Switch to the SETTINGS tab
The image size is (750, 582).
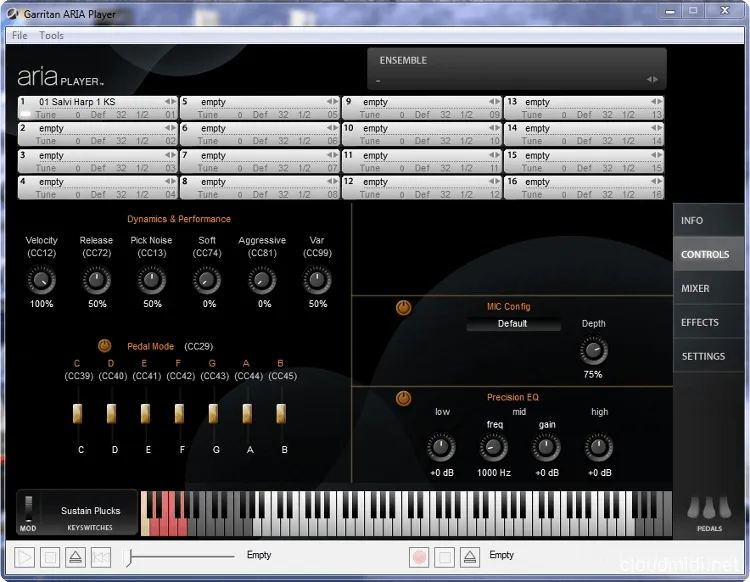pyautogui.click(x=708, y=356)
